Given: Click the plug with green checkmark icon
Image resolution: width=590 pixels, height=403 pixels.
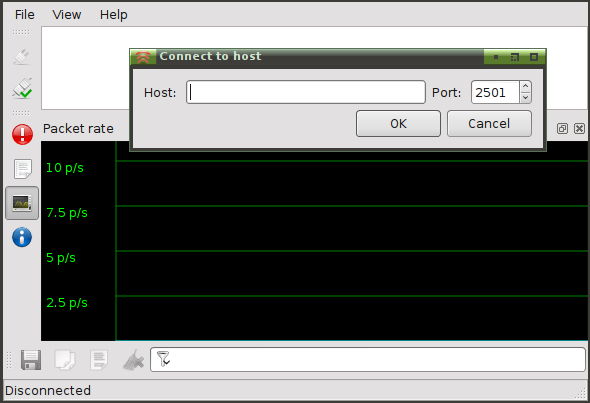Looking at the screenshot, I should tap(22, 88).
